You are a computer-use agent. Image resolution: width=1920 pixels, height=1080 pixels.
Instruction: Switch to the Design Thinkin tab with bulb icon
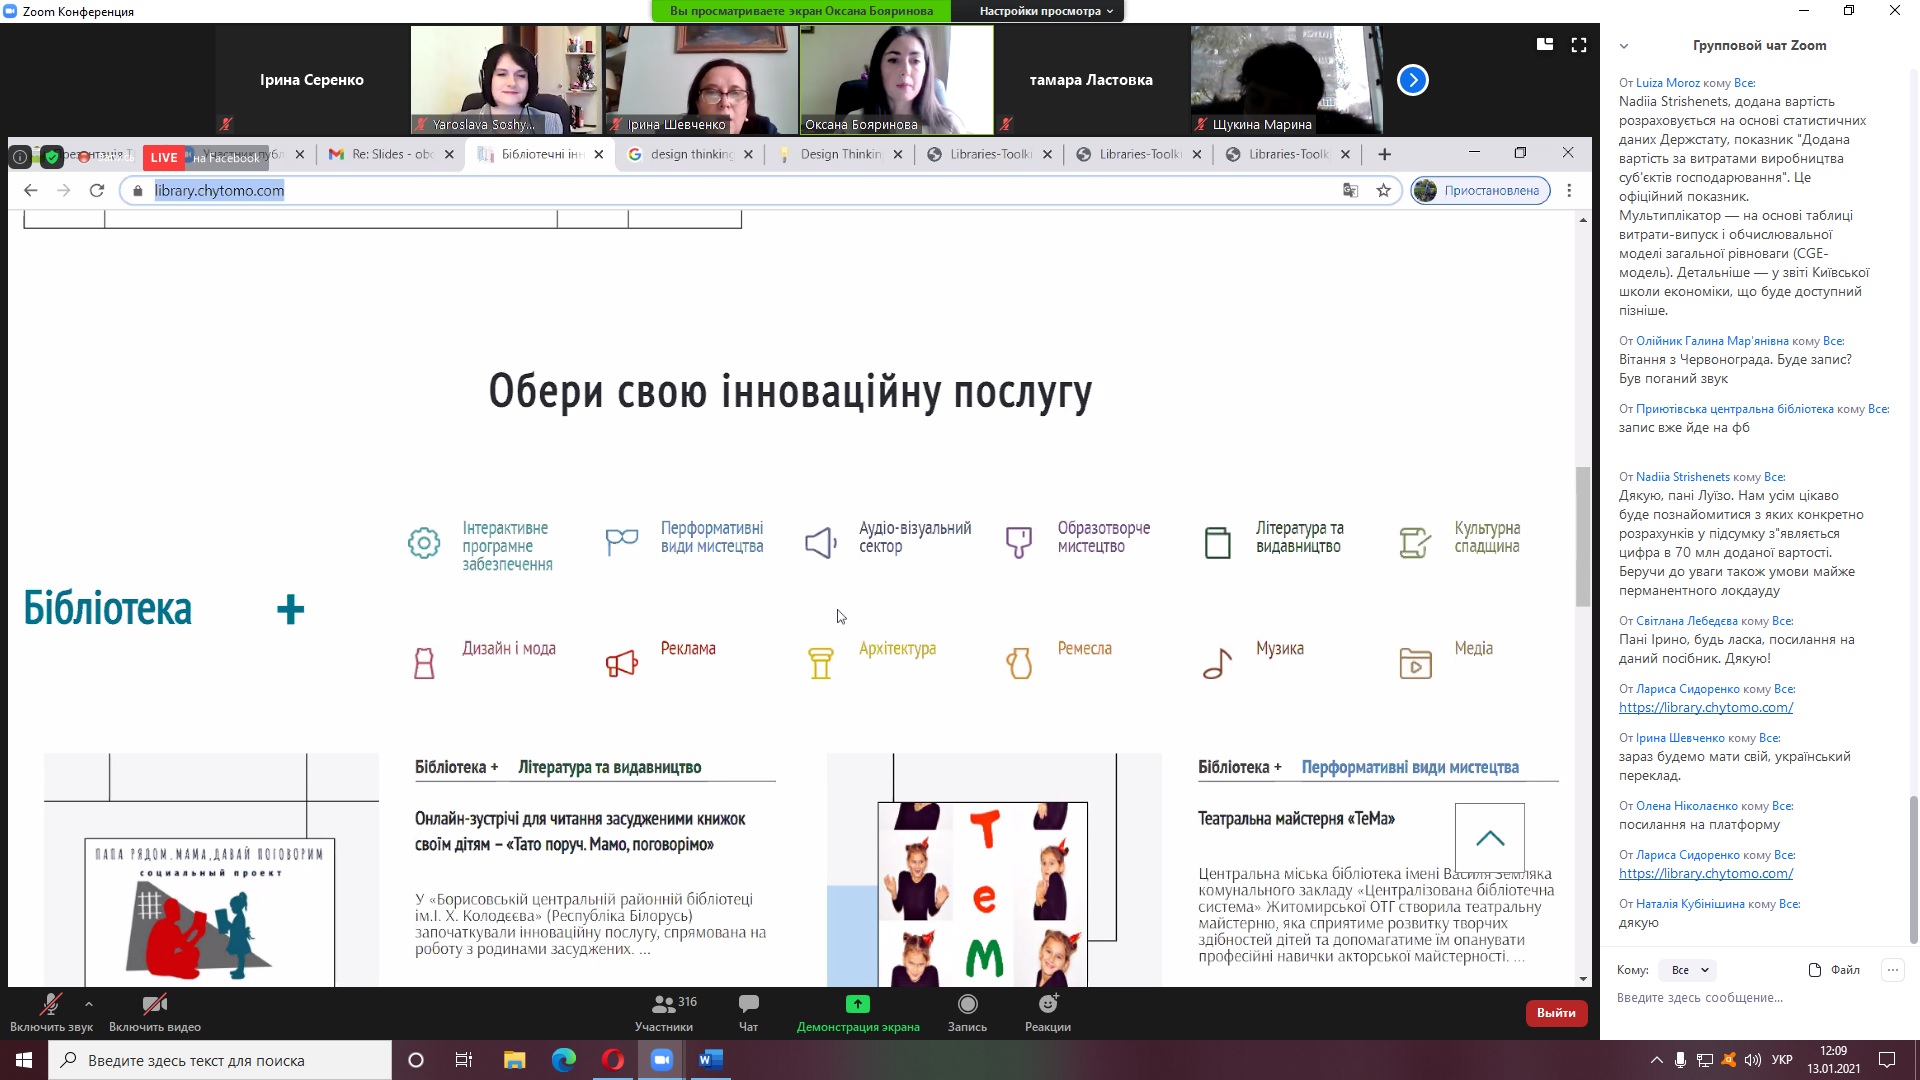(840, 154)
